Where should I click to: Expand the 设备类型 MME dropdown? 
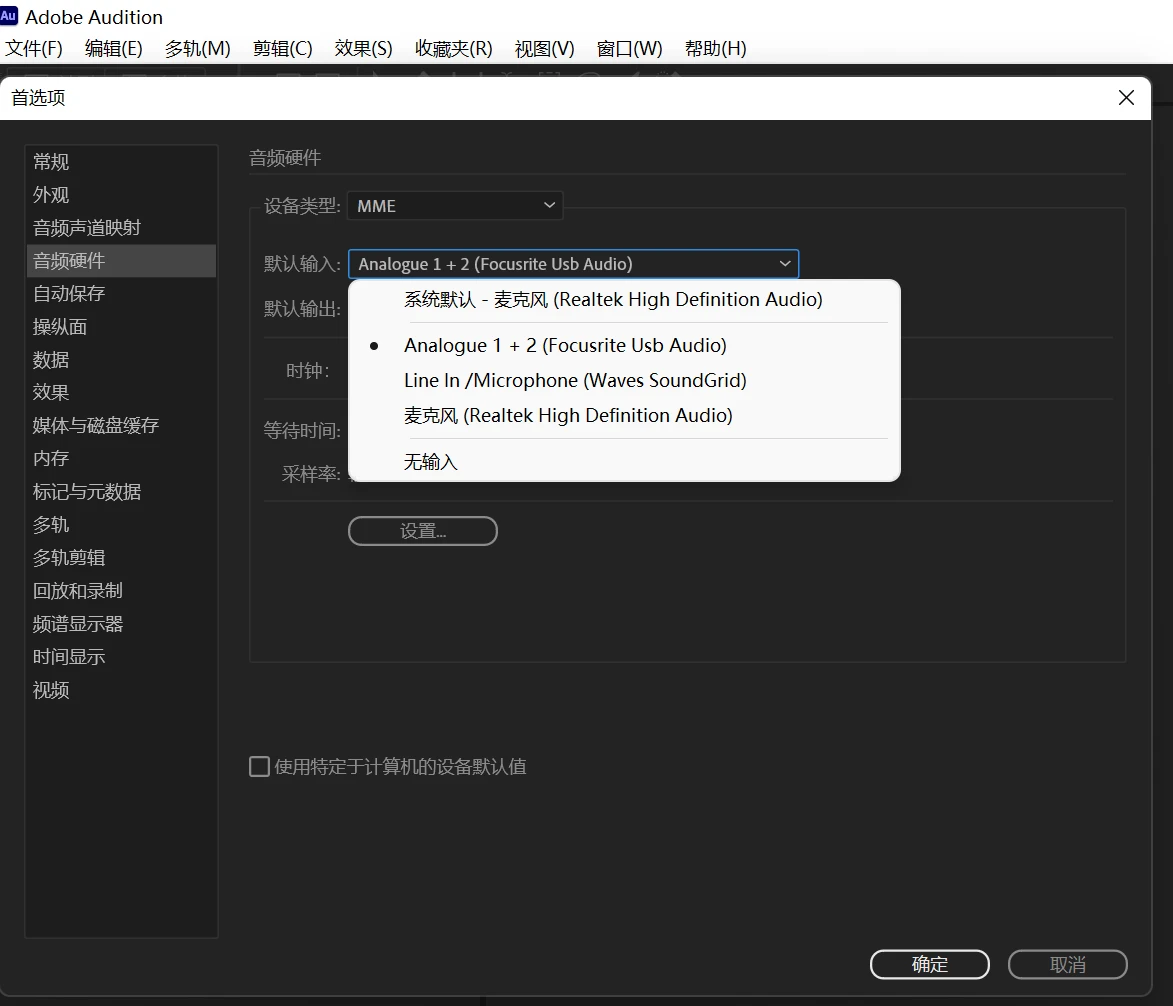click(x=455, y=206)
